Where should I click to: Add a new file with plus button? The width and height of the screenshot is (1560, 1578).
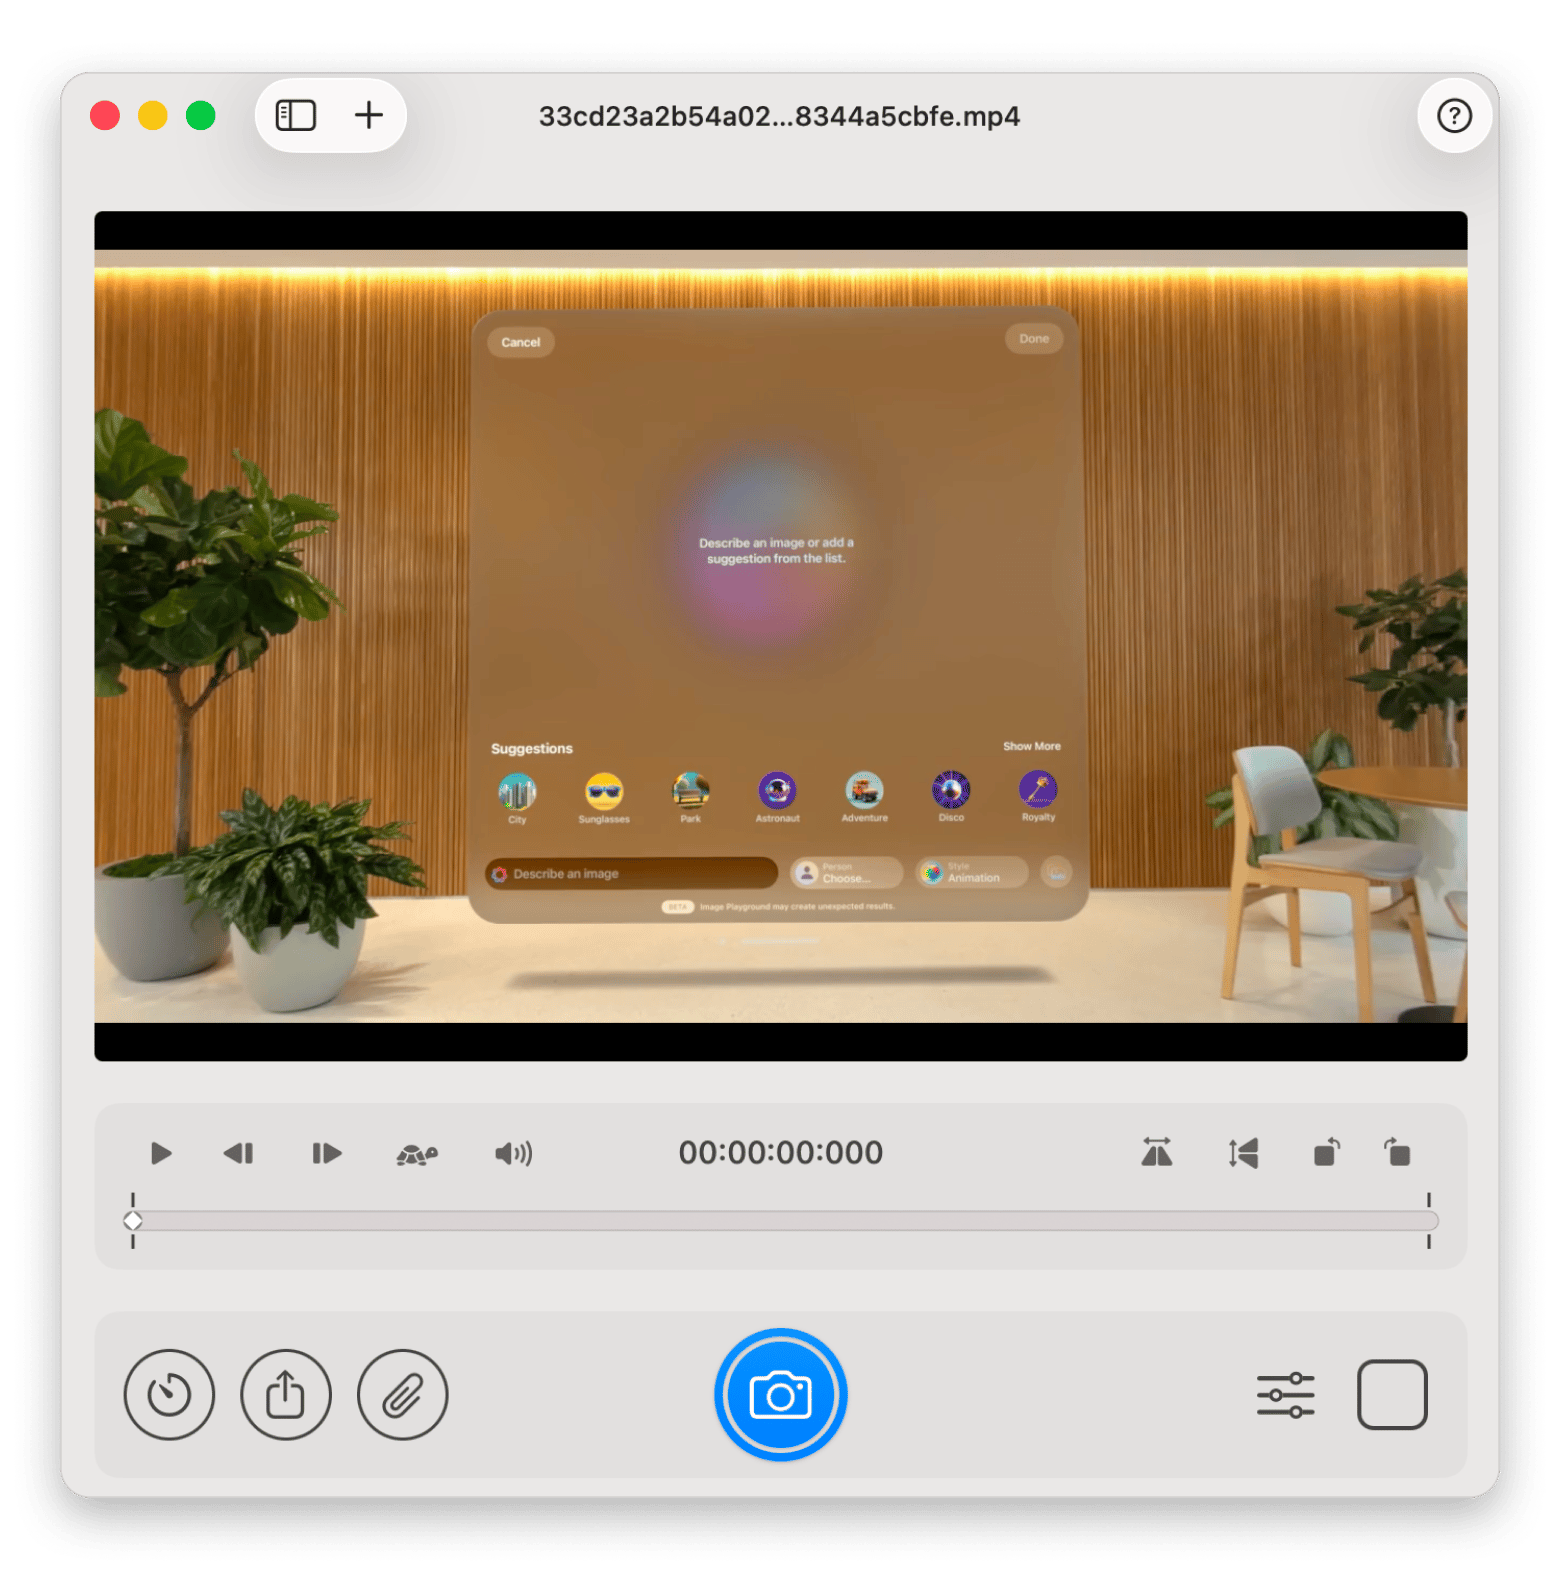369,116
